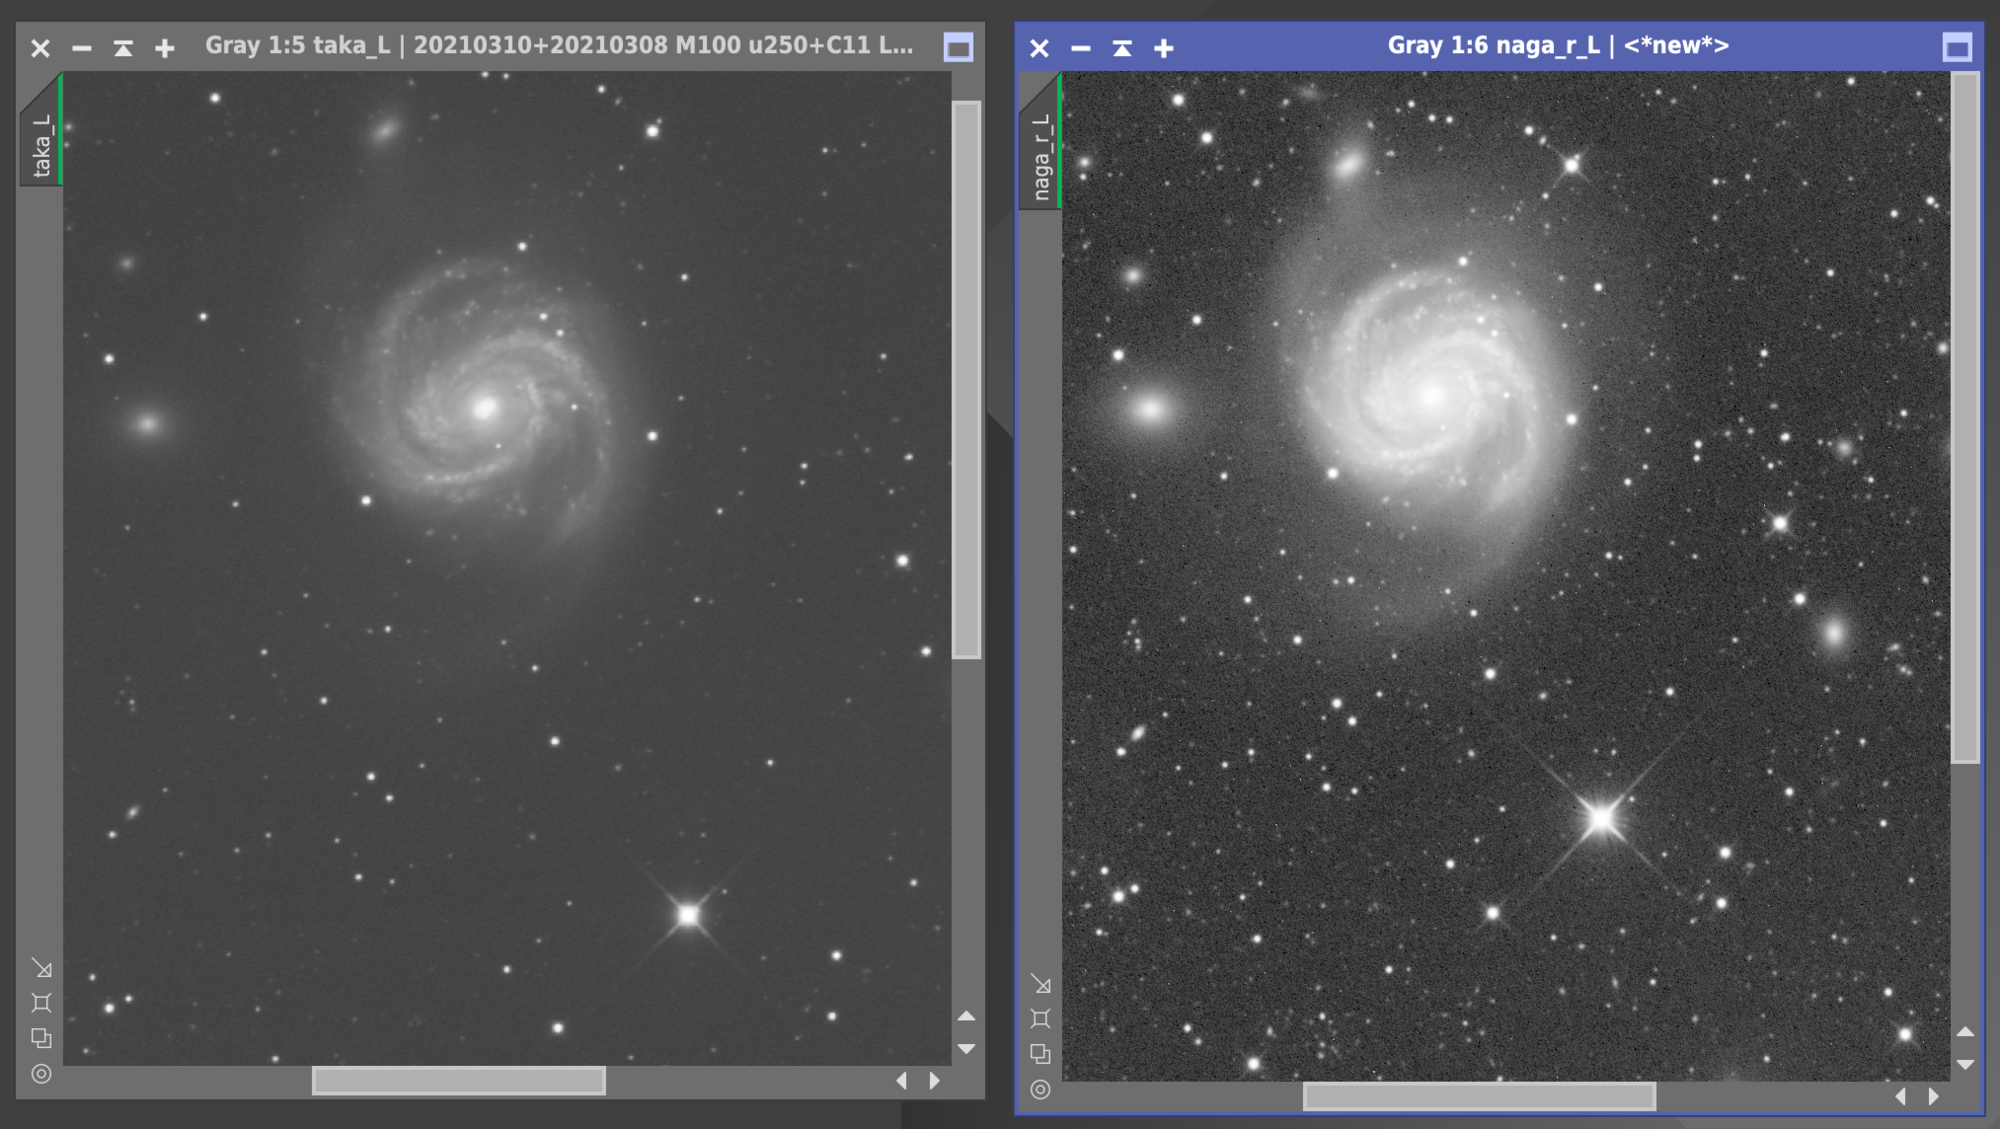Click the galaxy core in taka_L image
2000x1129 pixels.
click(x=485, y=408)
